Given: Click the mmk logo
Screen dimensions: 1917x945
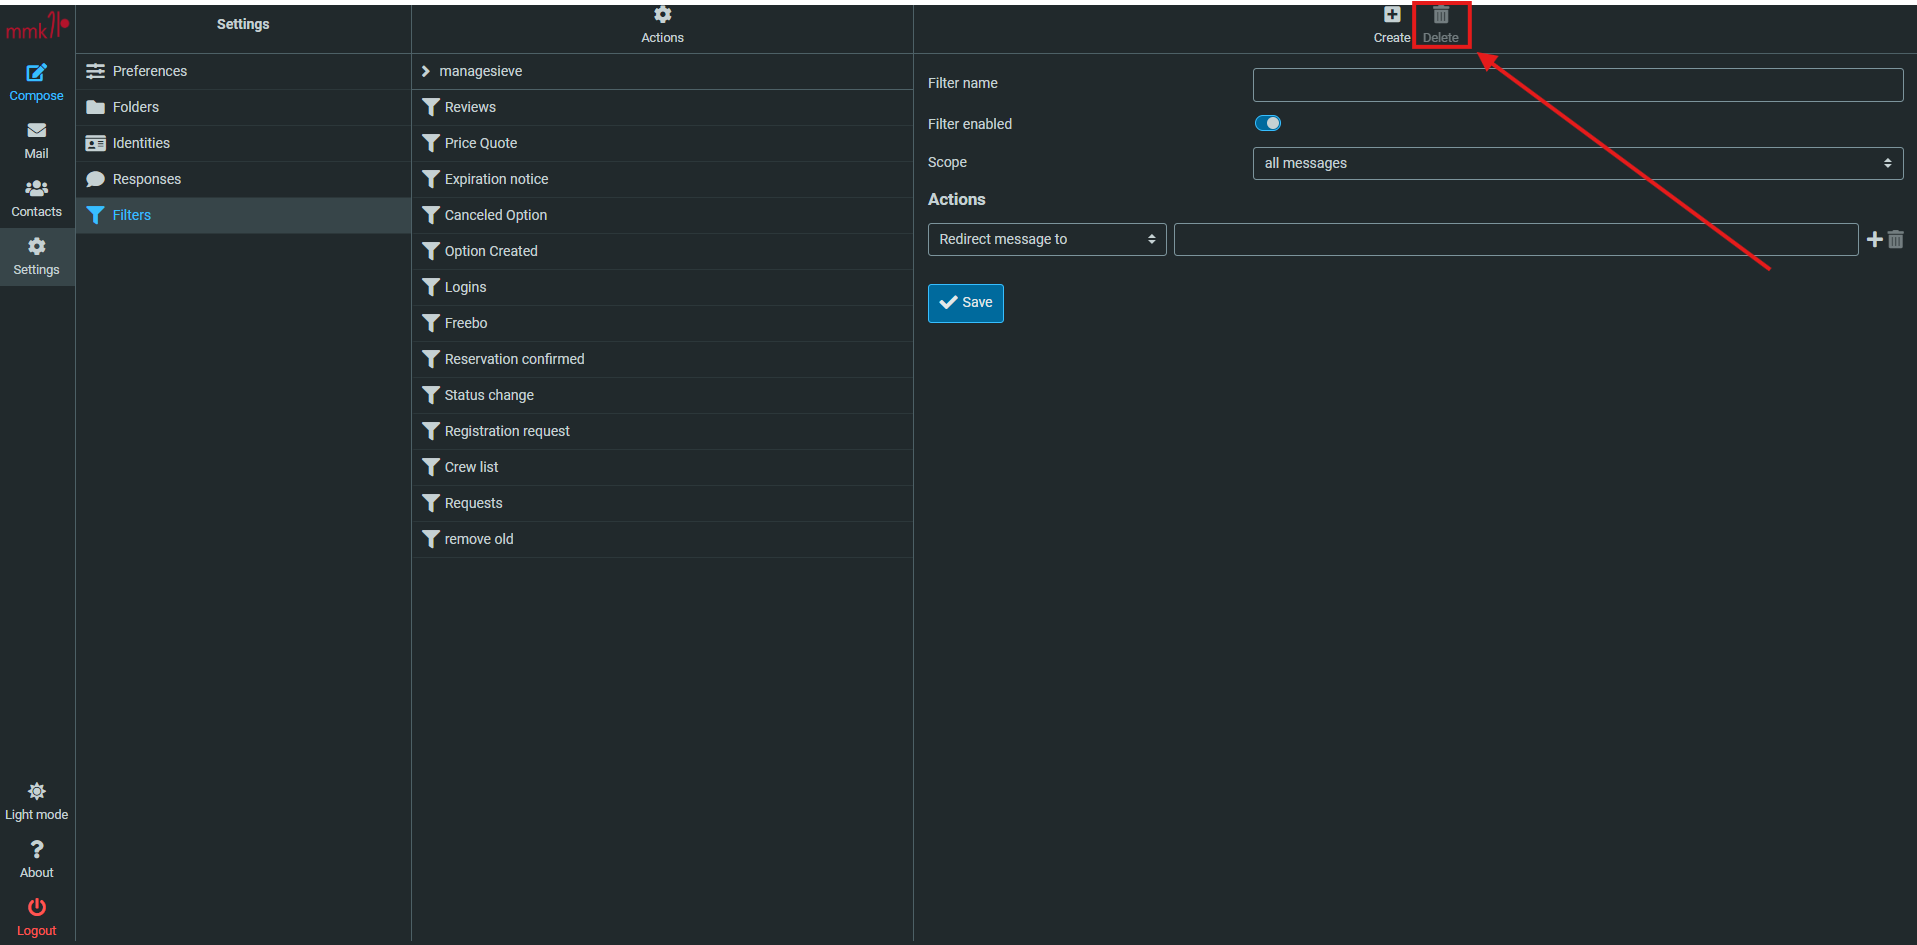Looking at the screenshot, I should [x=37, y=27].
